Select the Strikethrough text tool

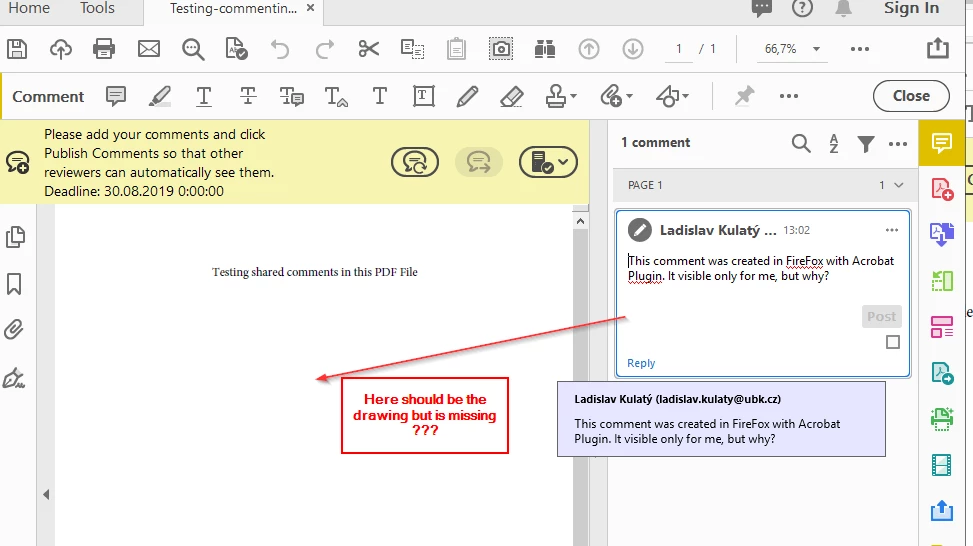tap(248, 96)
